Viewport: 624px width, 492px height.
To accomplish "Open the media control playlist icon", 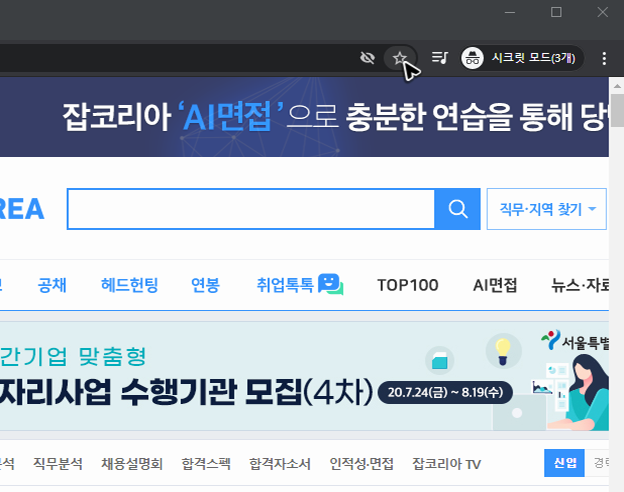I will (x=440, y=58).
